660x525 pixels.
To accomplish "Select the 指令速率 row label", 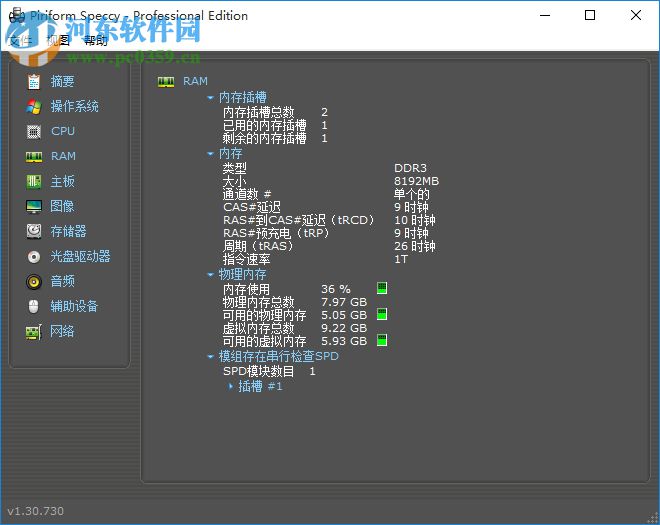I will click(x=246, y=260).
